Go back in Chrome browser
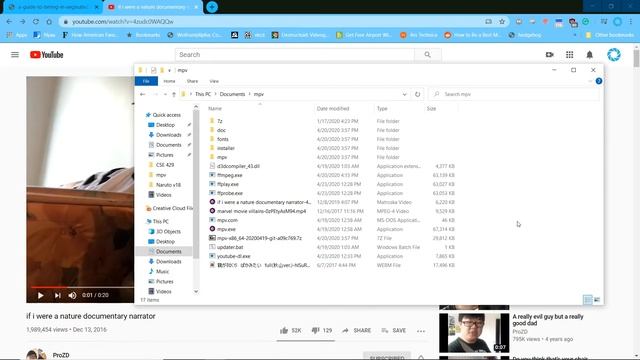Viewport: 640px width, 360px height. pos(9,22)
